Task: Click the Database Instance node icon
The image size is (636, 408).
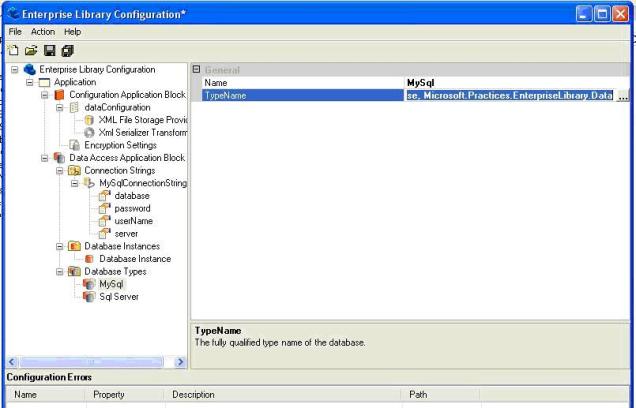Action: coord(89,259)
